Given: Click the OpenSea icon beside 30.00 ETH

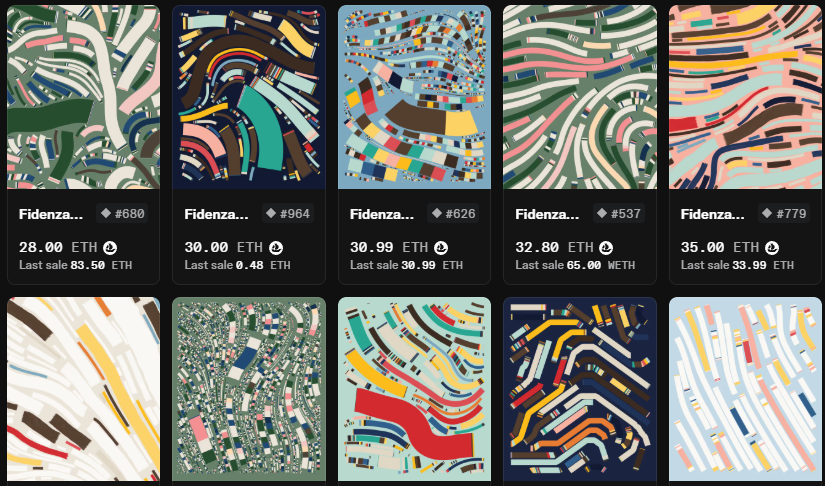Looking at the screenshot, I should (276, 247).
